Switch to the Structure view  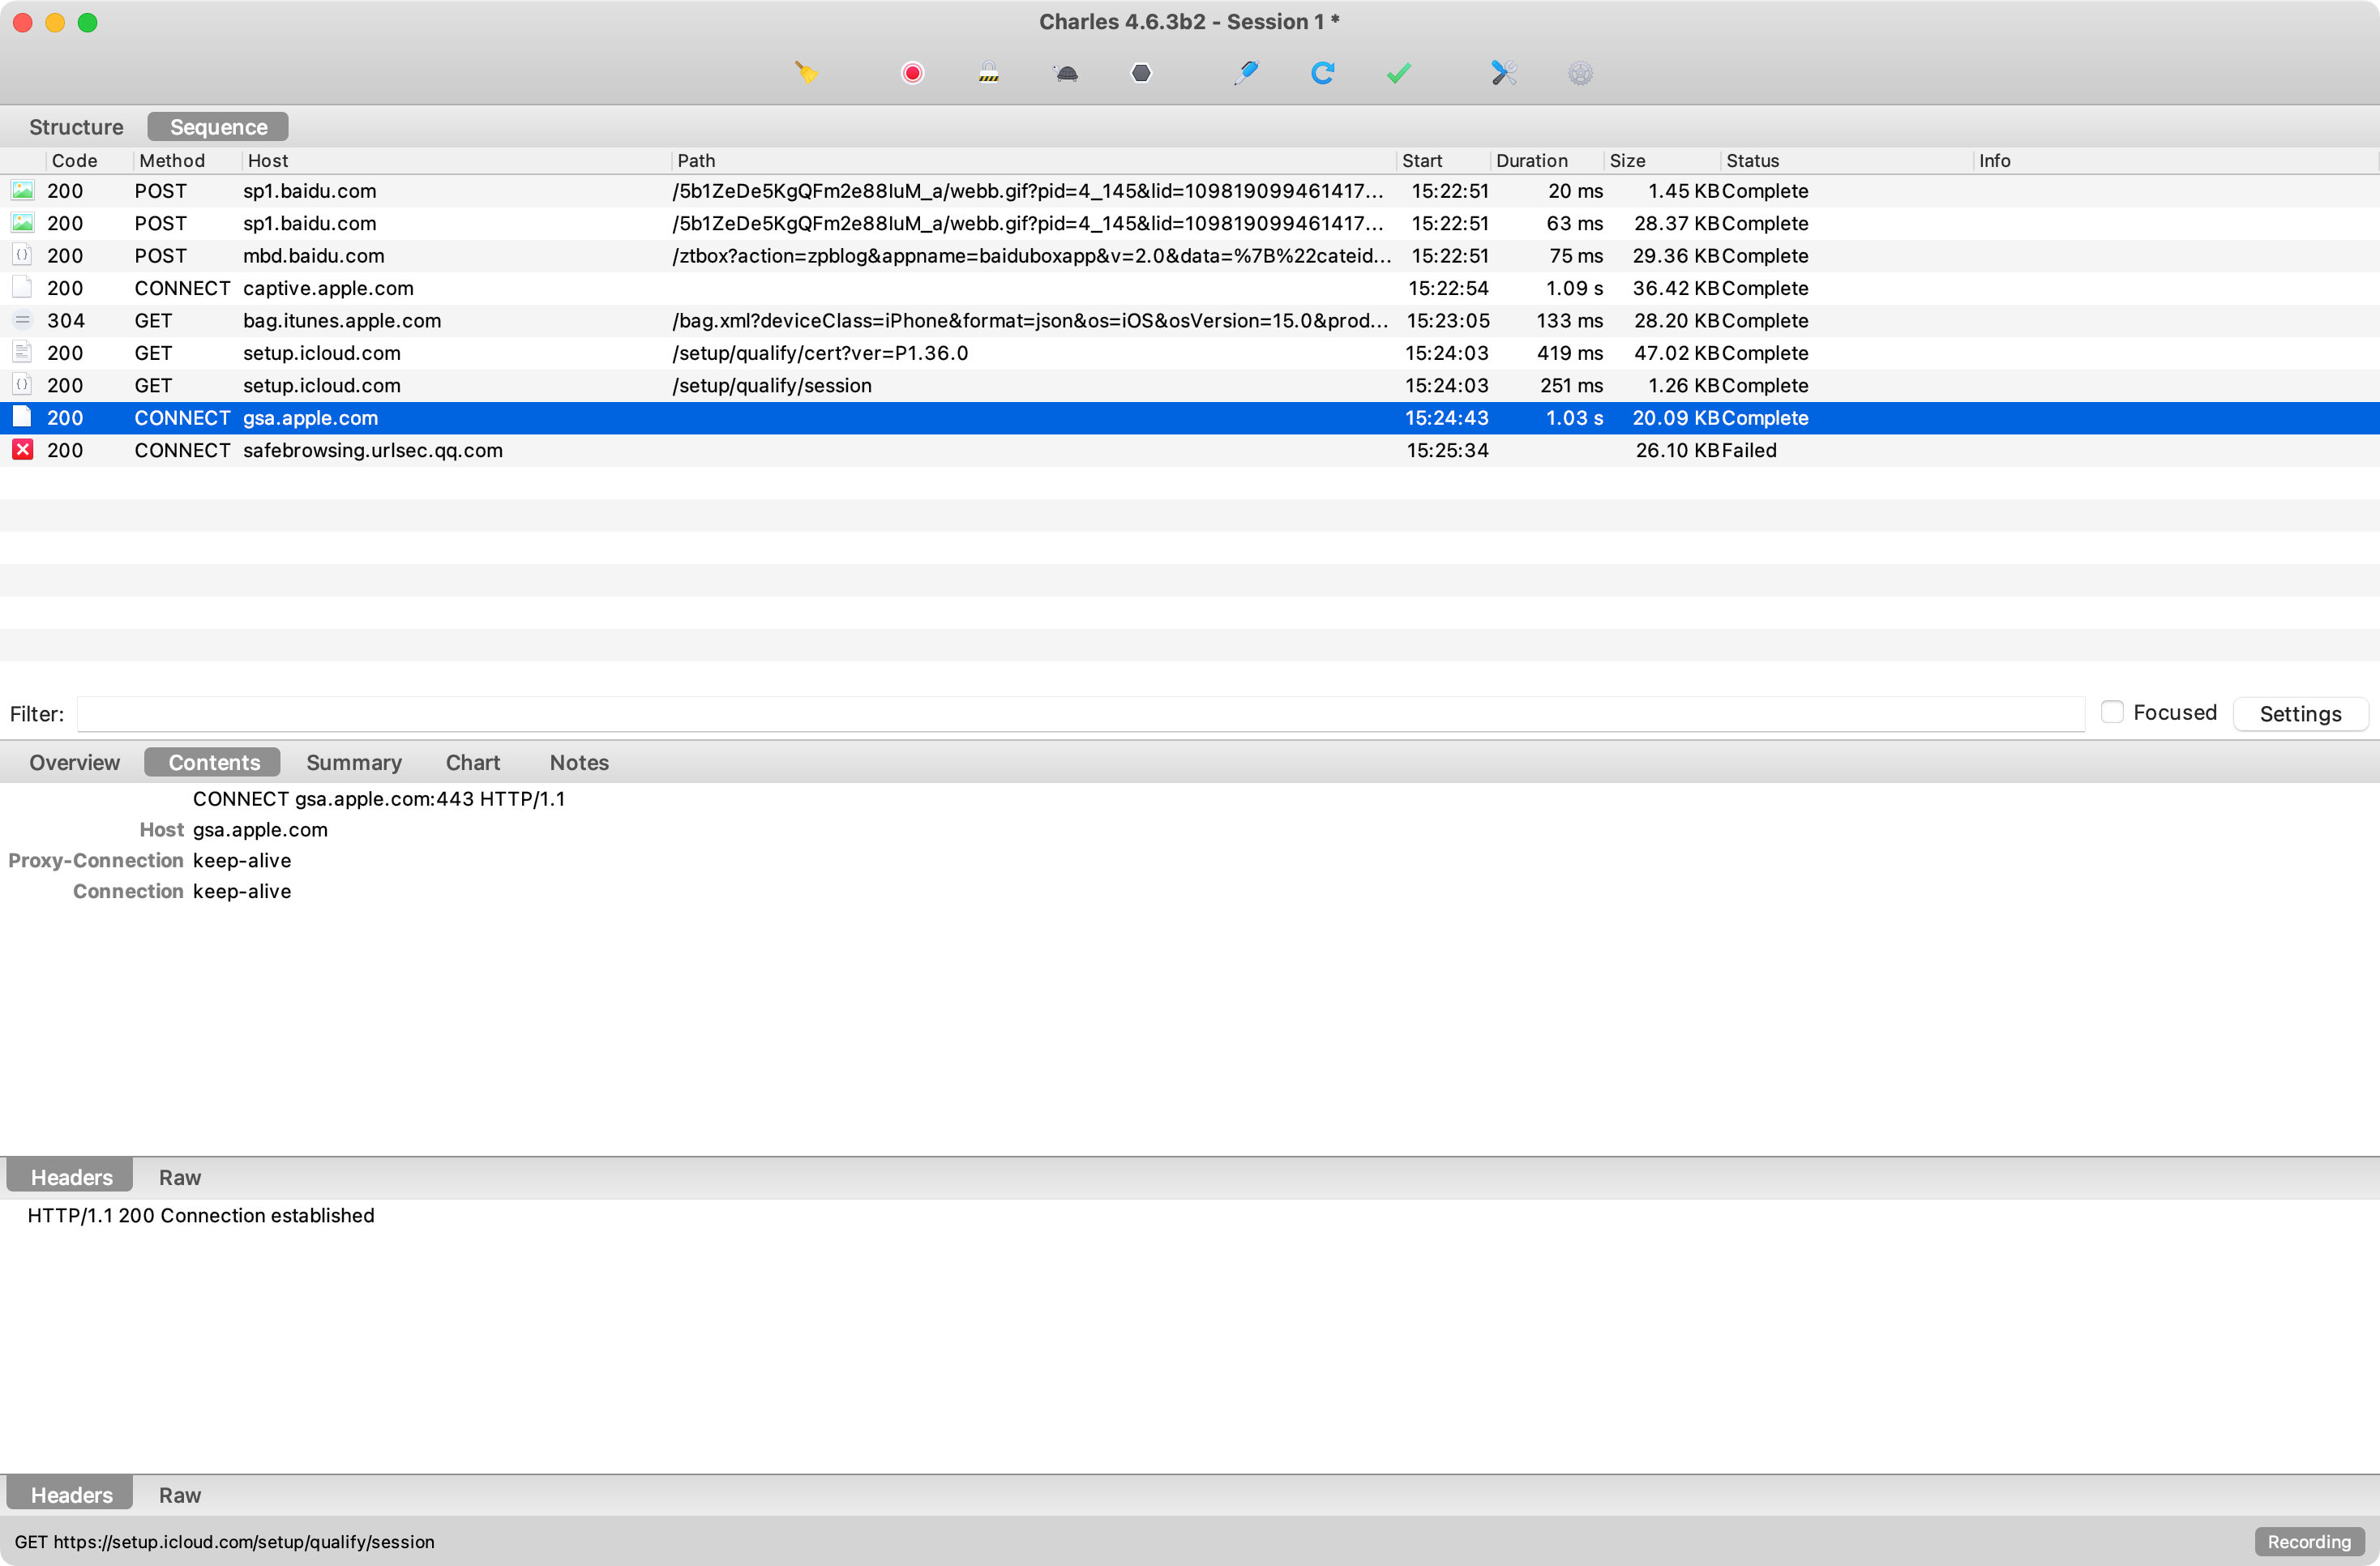click(76, 127)
